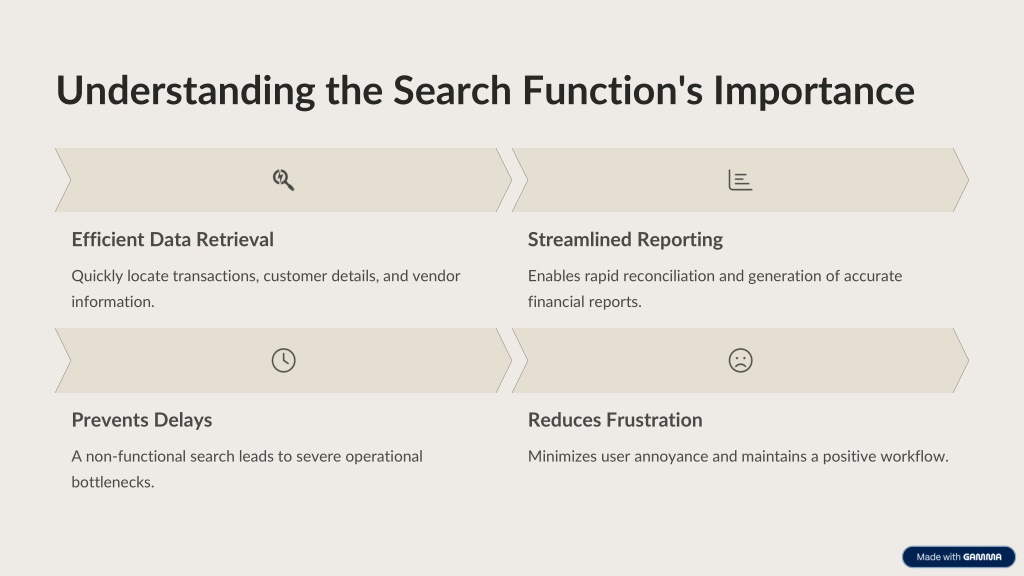Click the text about rapid reconciliation reports

click(714, 289)
